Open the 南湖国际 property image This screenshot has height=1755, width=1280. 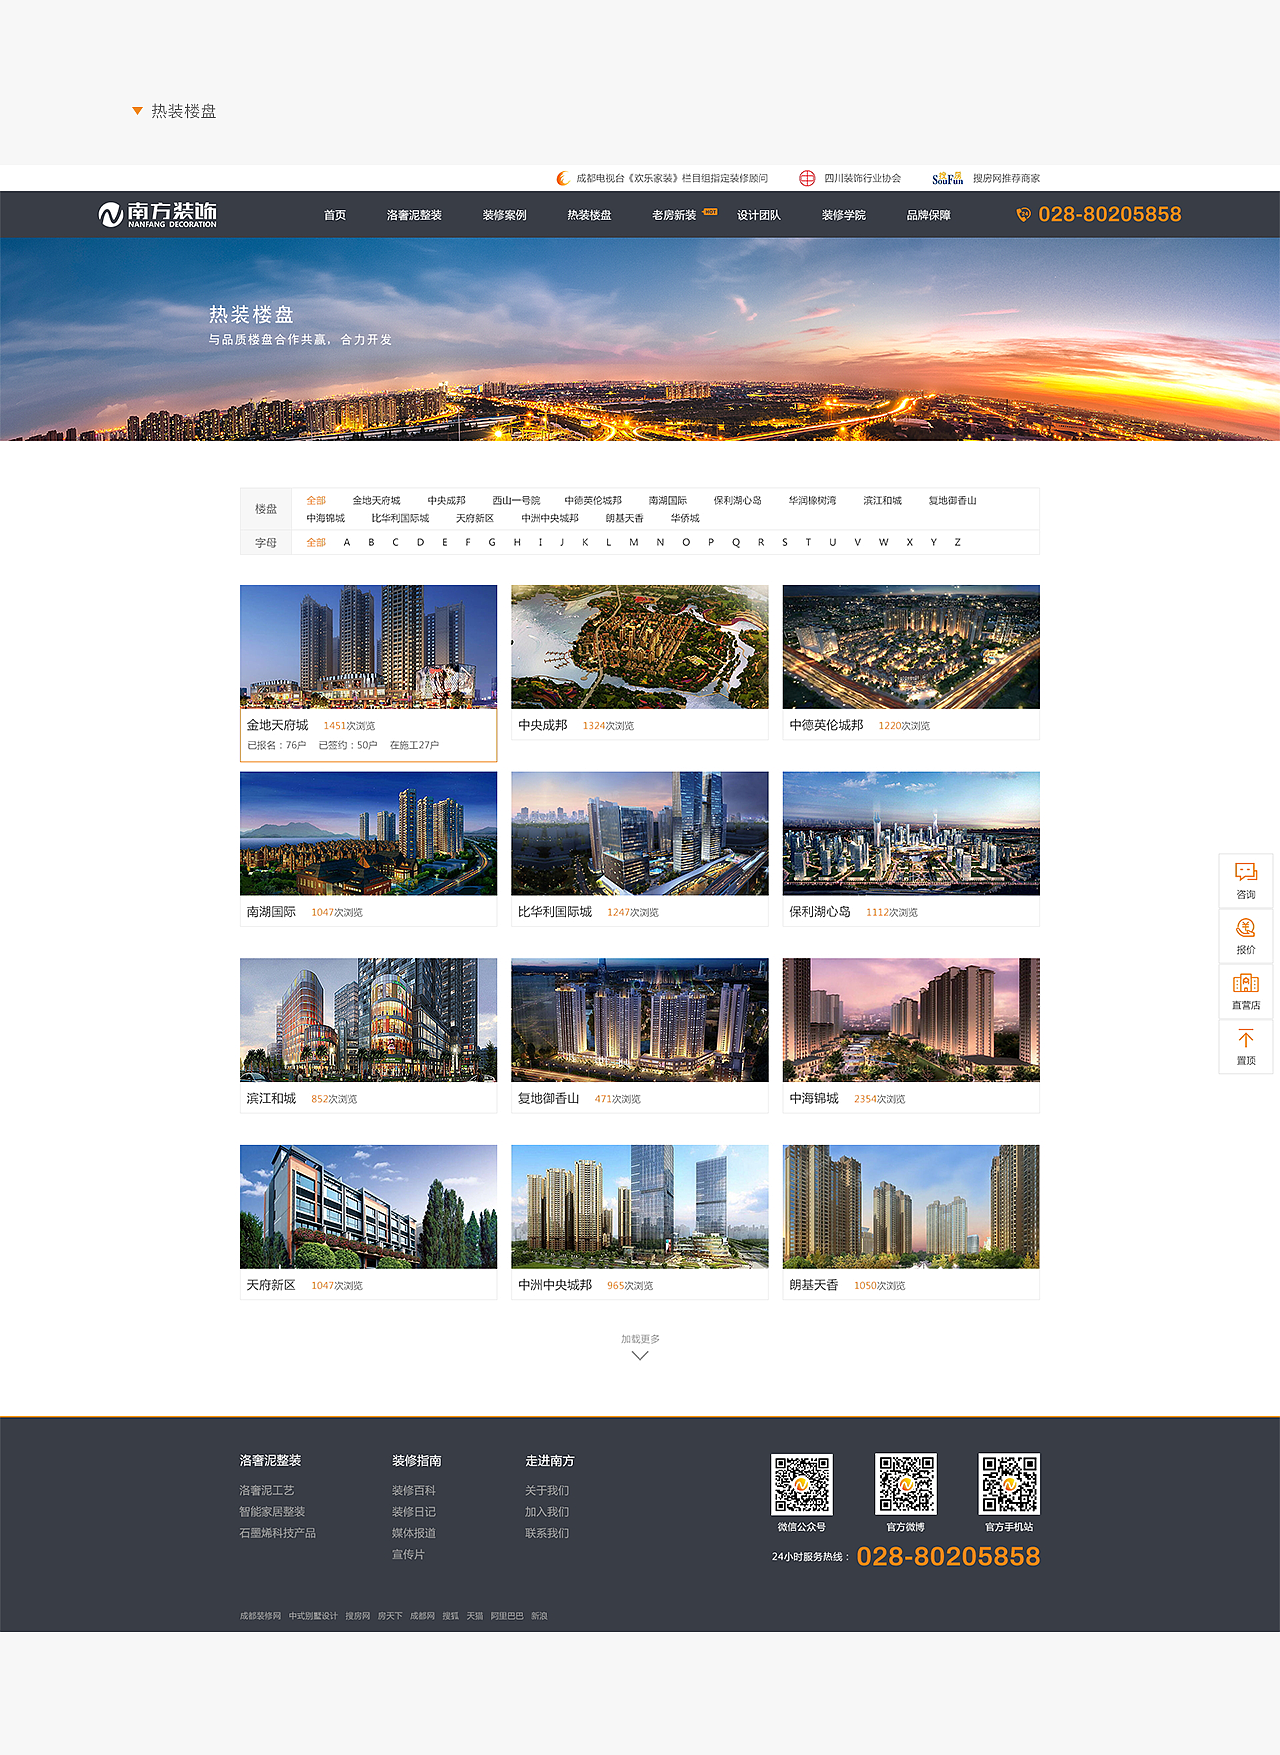point(368,833)
